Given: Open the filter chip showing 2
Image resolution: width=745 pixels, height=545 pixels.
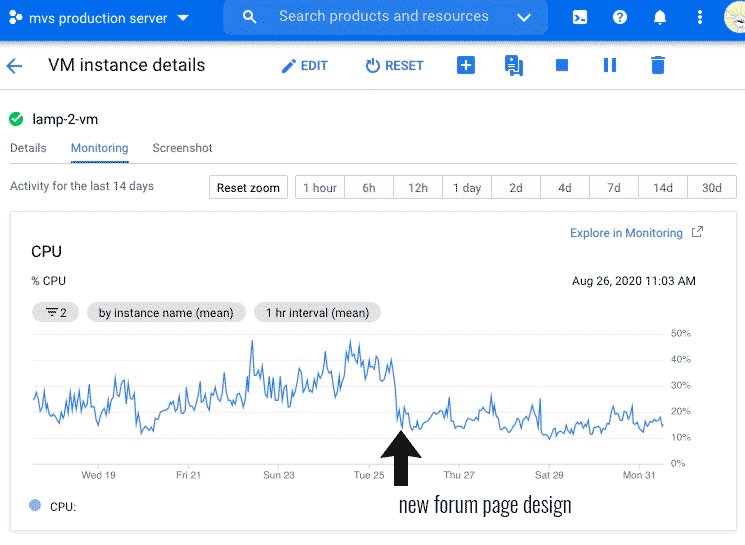Looking at the screenshot, I should coord(56,313).
